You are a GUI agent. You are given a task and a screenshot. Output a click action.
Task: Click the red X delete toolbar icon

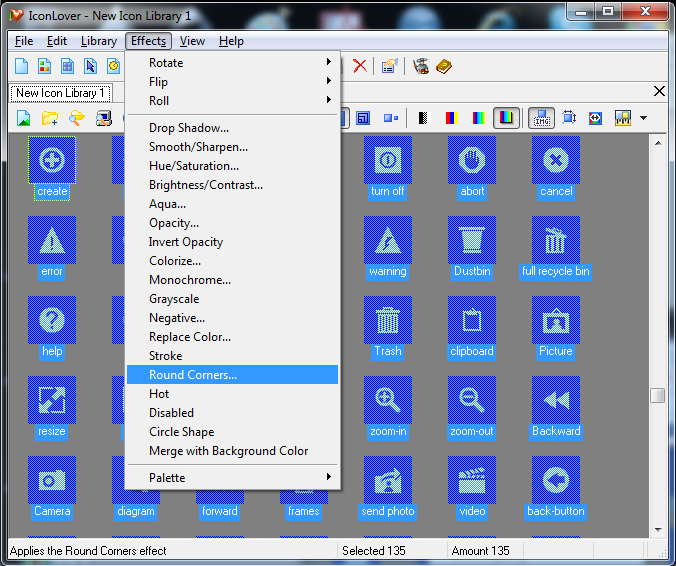click(x=360, y=66)
